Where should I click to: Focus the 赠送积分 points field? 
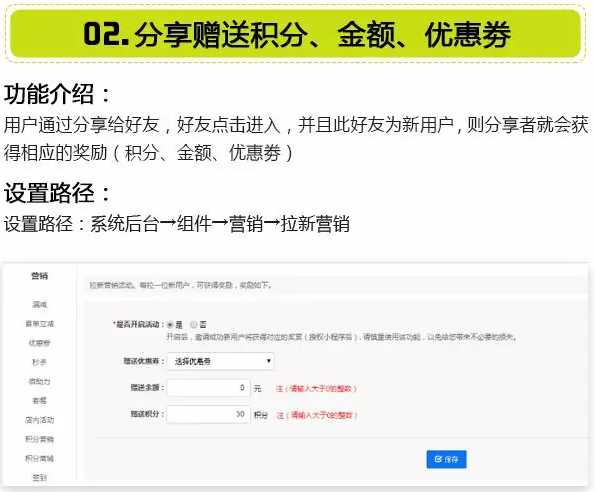point(209,414)
